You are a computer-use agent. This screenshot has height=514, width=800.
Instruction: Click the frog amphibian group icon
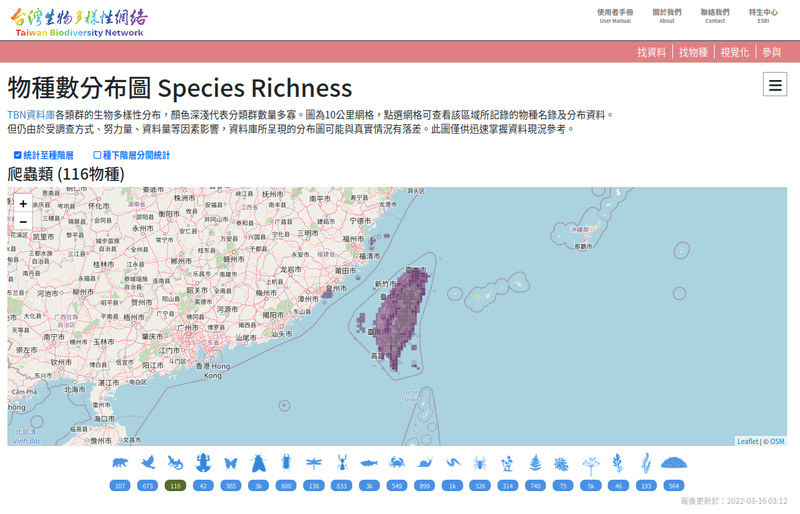tap(203, 464)
